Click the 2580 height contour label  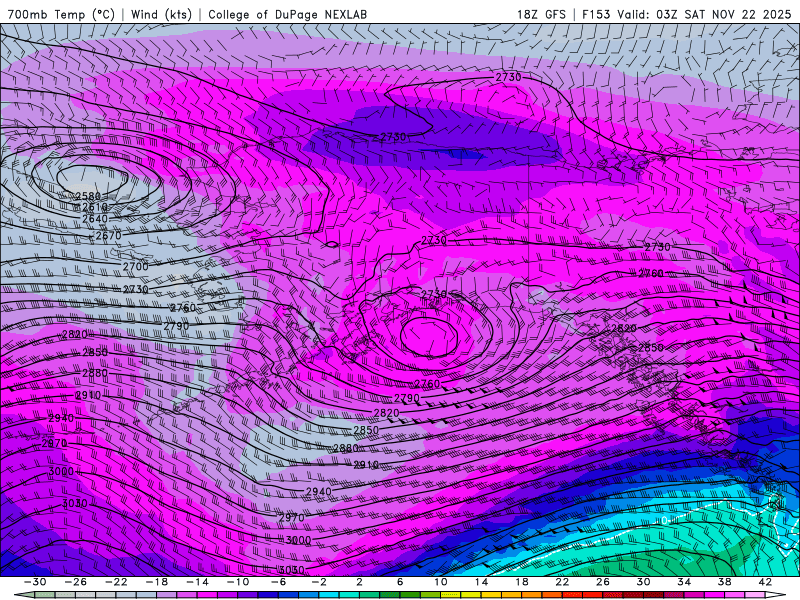(x=88, y=196)
